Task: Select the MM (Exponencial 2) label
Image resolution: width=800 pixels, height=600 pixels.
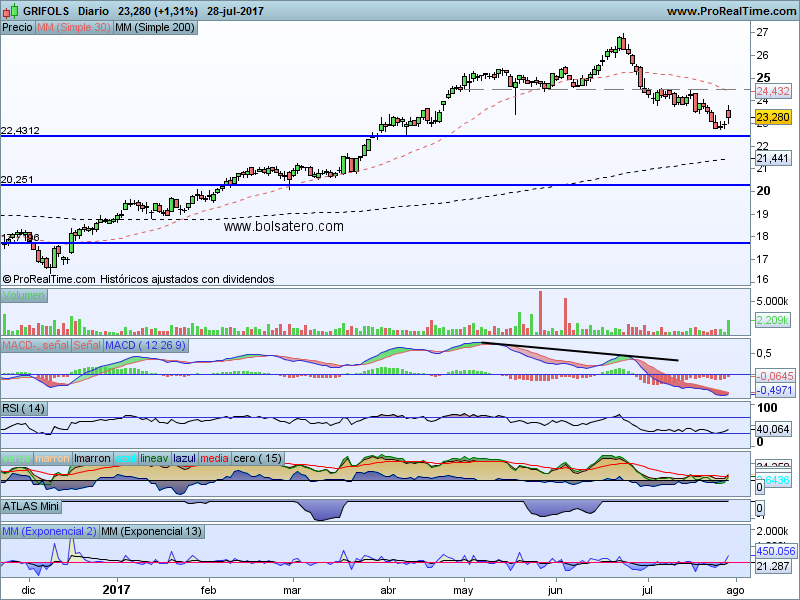Action: (49, 529)
